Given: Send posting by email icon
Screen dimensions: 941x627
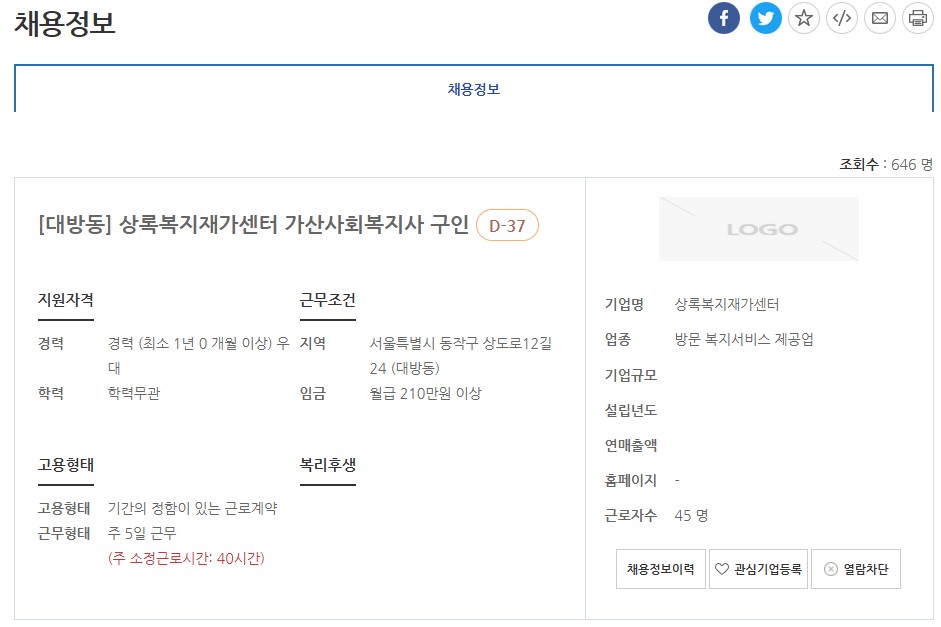Looking at the screenshot, I should tap(880, 18).
